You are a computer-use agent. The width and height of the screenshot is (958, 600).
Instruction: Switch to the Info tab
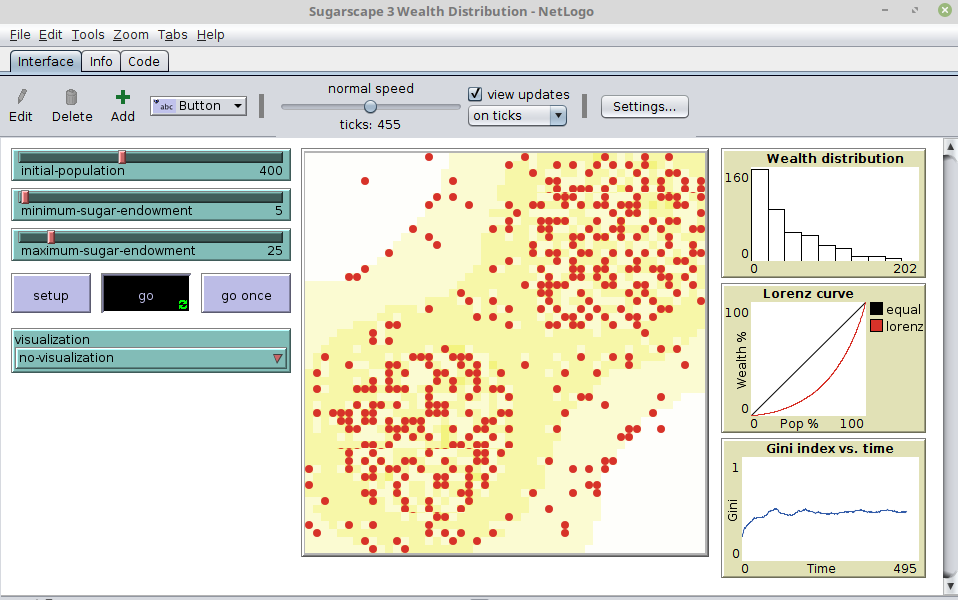point(101,61)
